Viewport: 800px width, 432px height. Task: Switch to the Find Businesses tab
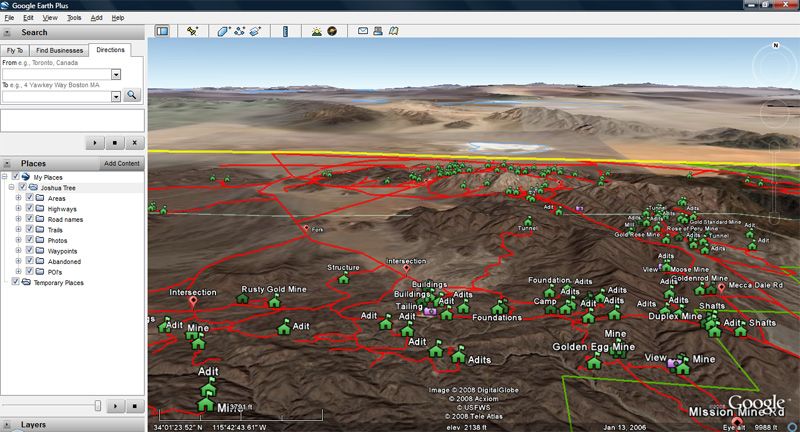[59, 50]
